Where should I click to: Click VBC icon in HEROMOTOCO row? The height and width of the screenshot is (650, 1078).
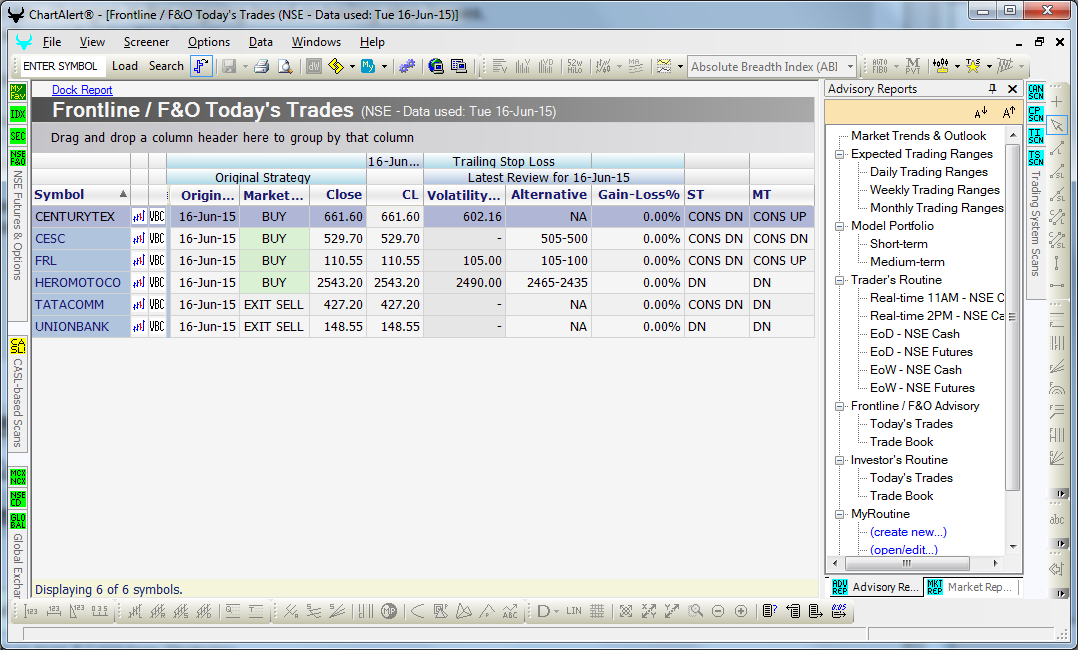point(157,283)
